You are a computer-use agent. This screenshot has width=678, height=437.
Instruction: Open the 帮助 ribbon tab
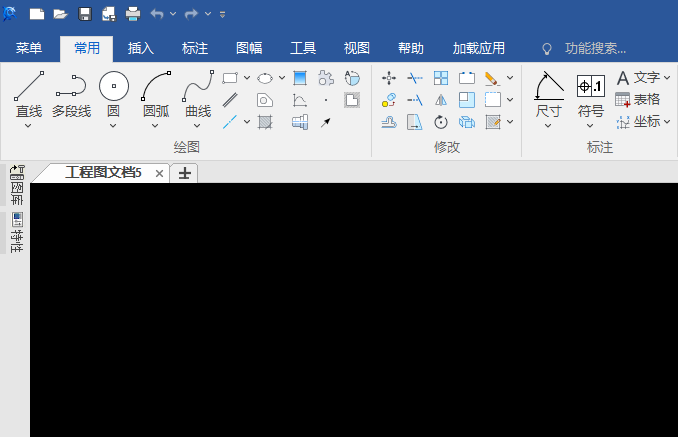tap(411, 48)
